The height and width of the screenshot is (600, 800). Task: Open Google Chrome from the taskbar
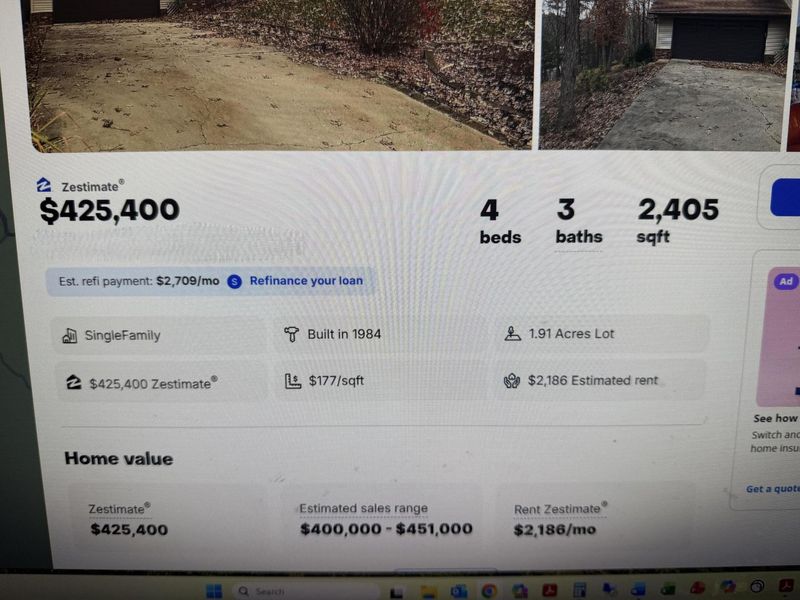pos(489,591)
